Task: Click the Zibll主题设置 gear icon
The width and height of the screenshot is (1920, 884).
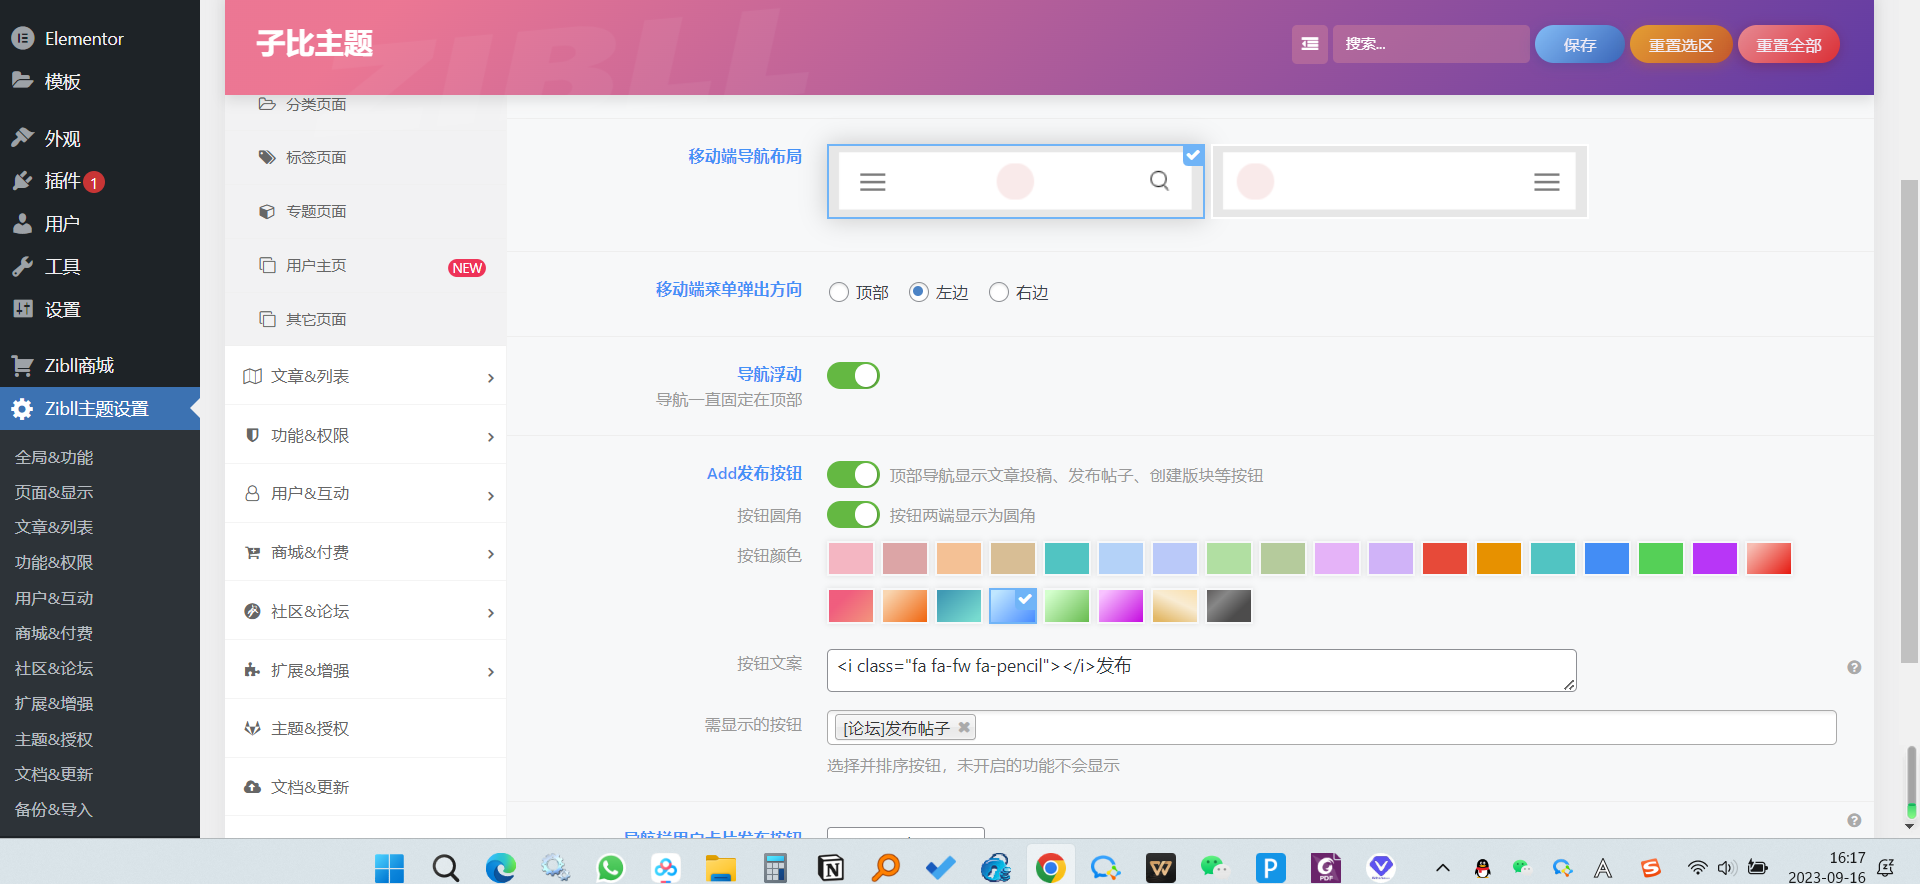Action: pyautogui.click(x=23, y=408)
